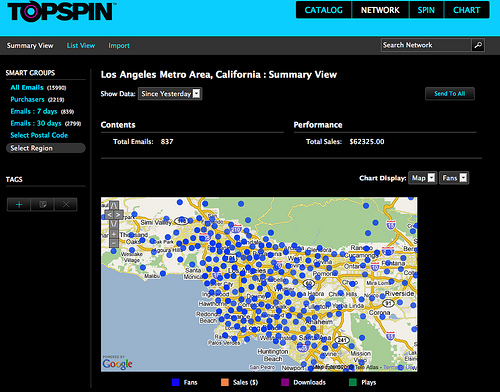Click the Total Sales value $62325.00

point(367,142)
